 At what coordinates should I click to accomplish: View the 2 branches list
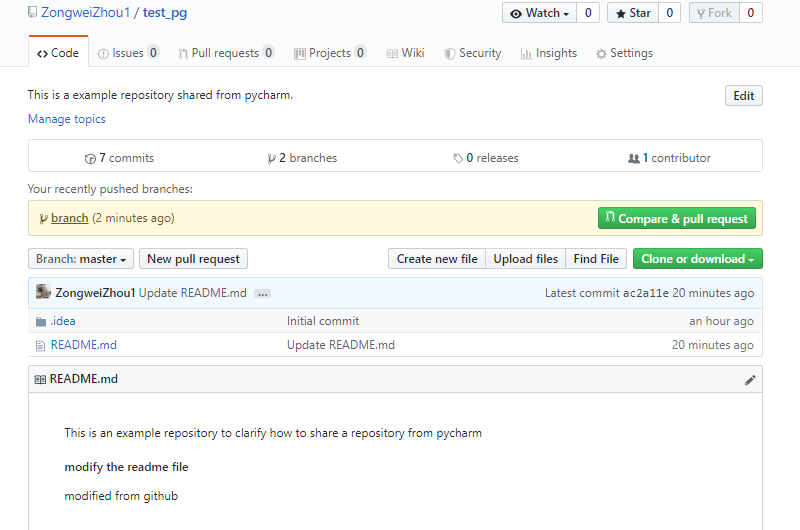(x=302, y=158)
